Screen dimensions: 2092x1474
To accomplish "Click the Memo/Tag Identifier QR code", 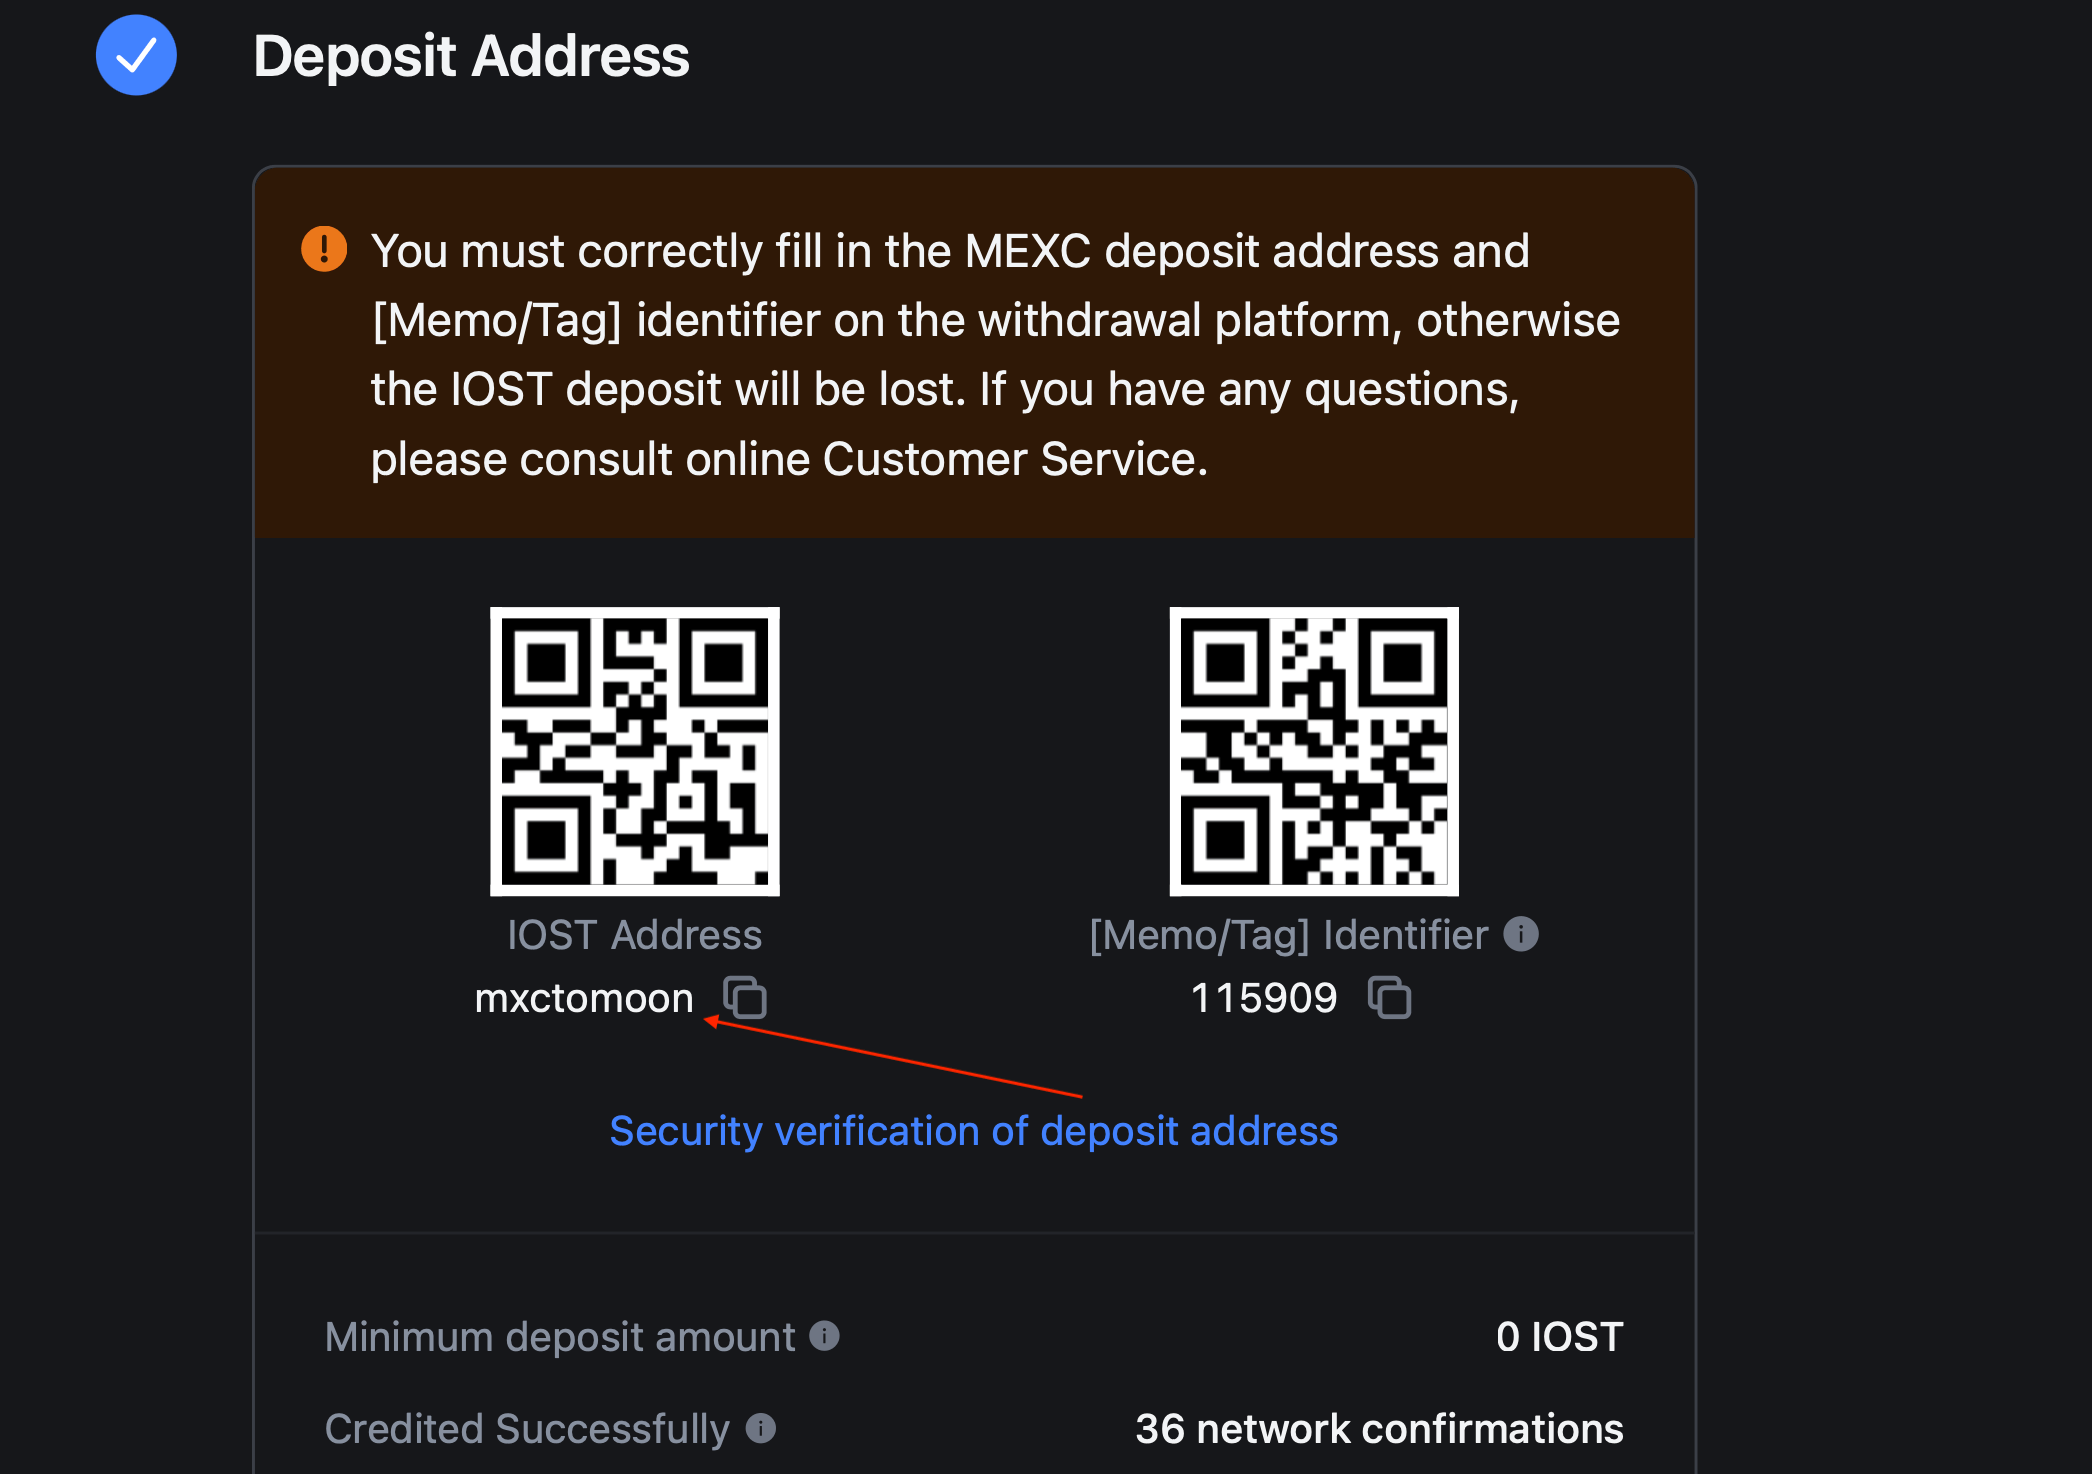I will tap(1314, 751).
